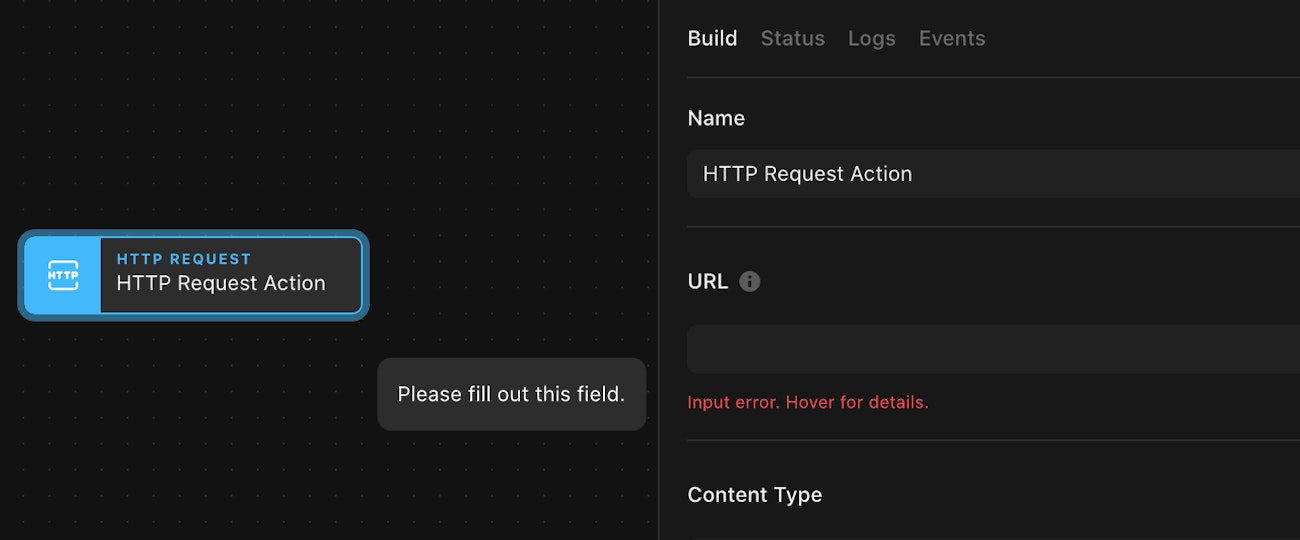Click the red Input error message

click(x=807, y=403)
